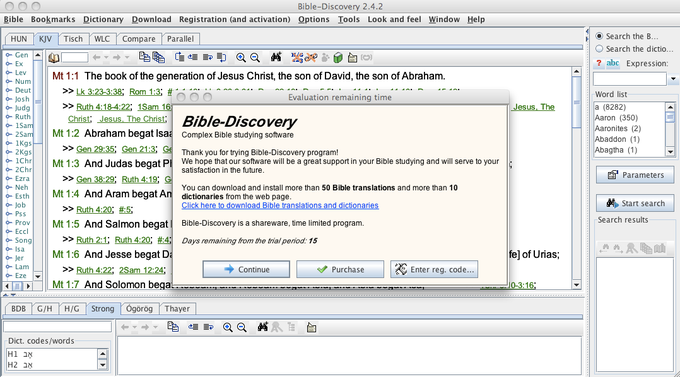
Task: Open the Bookmarks menu
Action: [x=53, y=20]
